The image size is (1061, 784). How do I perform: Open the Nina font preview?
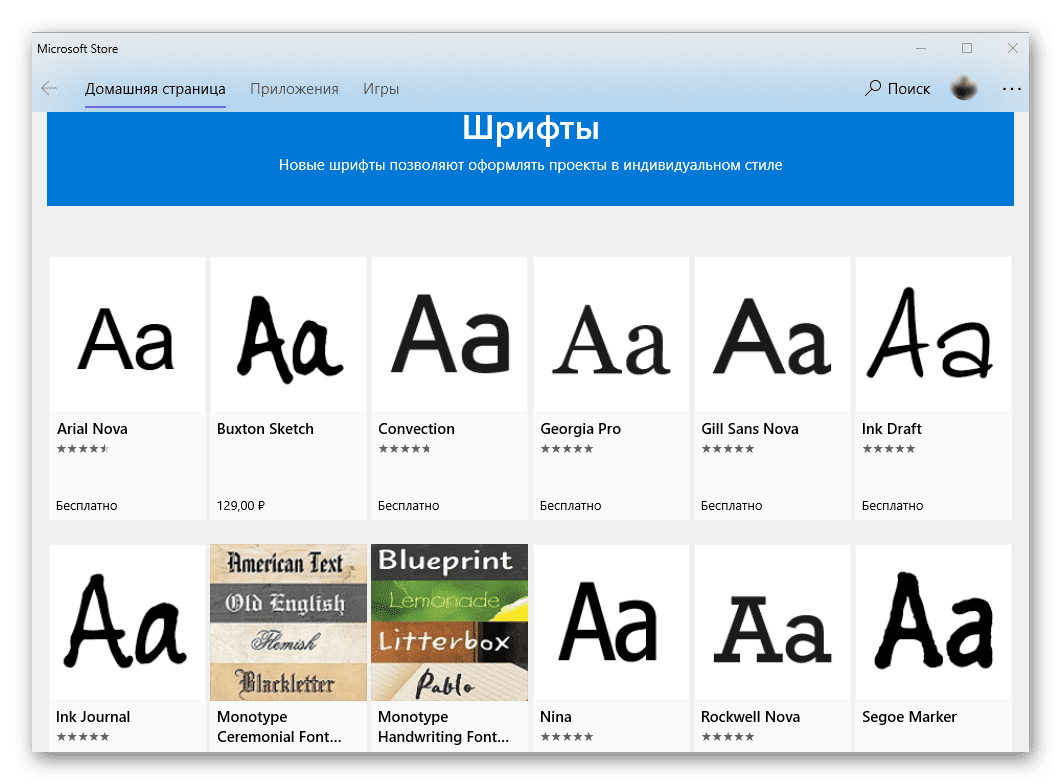tap(611, 622)
